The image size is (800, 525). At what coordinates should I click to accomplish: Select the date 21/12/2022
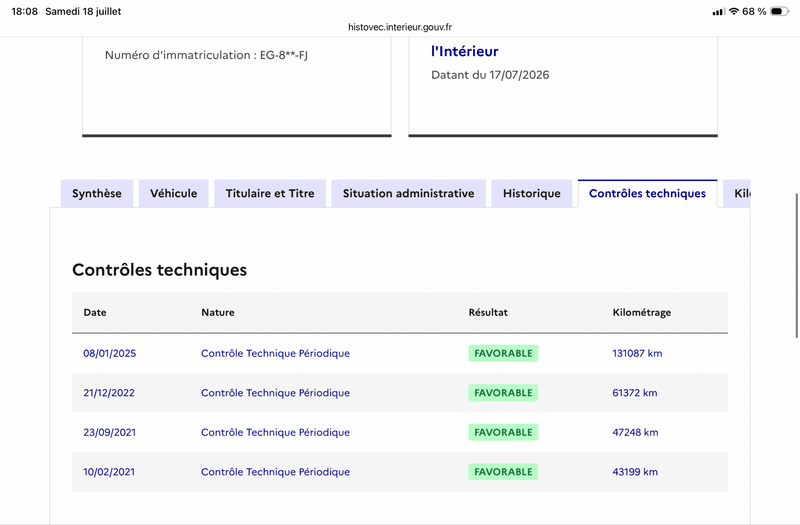[x=109, y=393]
